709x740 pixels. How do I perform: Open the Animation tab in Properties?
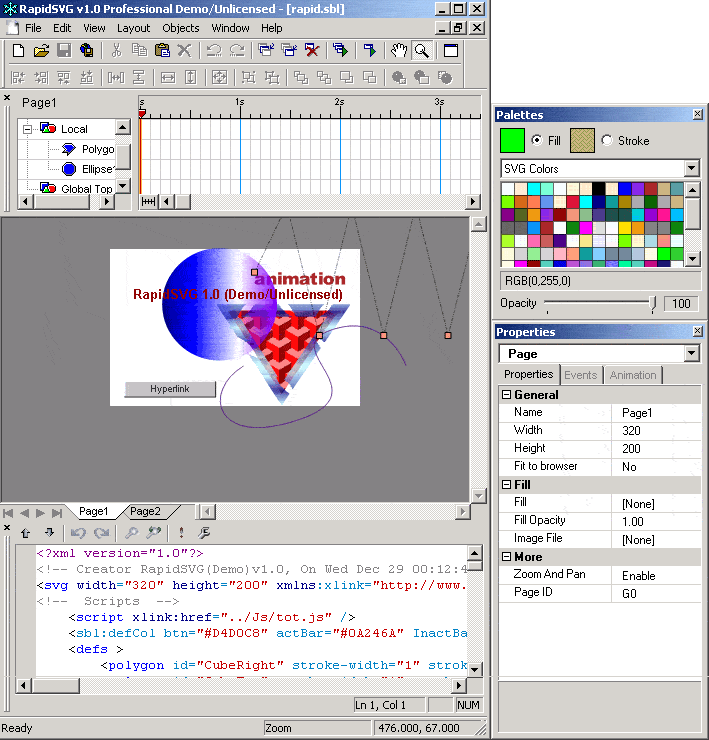point(633,375)
